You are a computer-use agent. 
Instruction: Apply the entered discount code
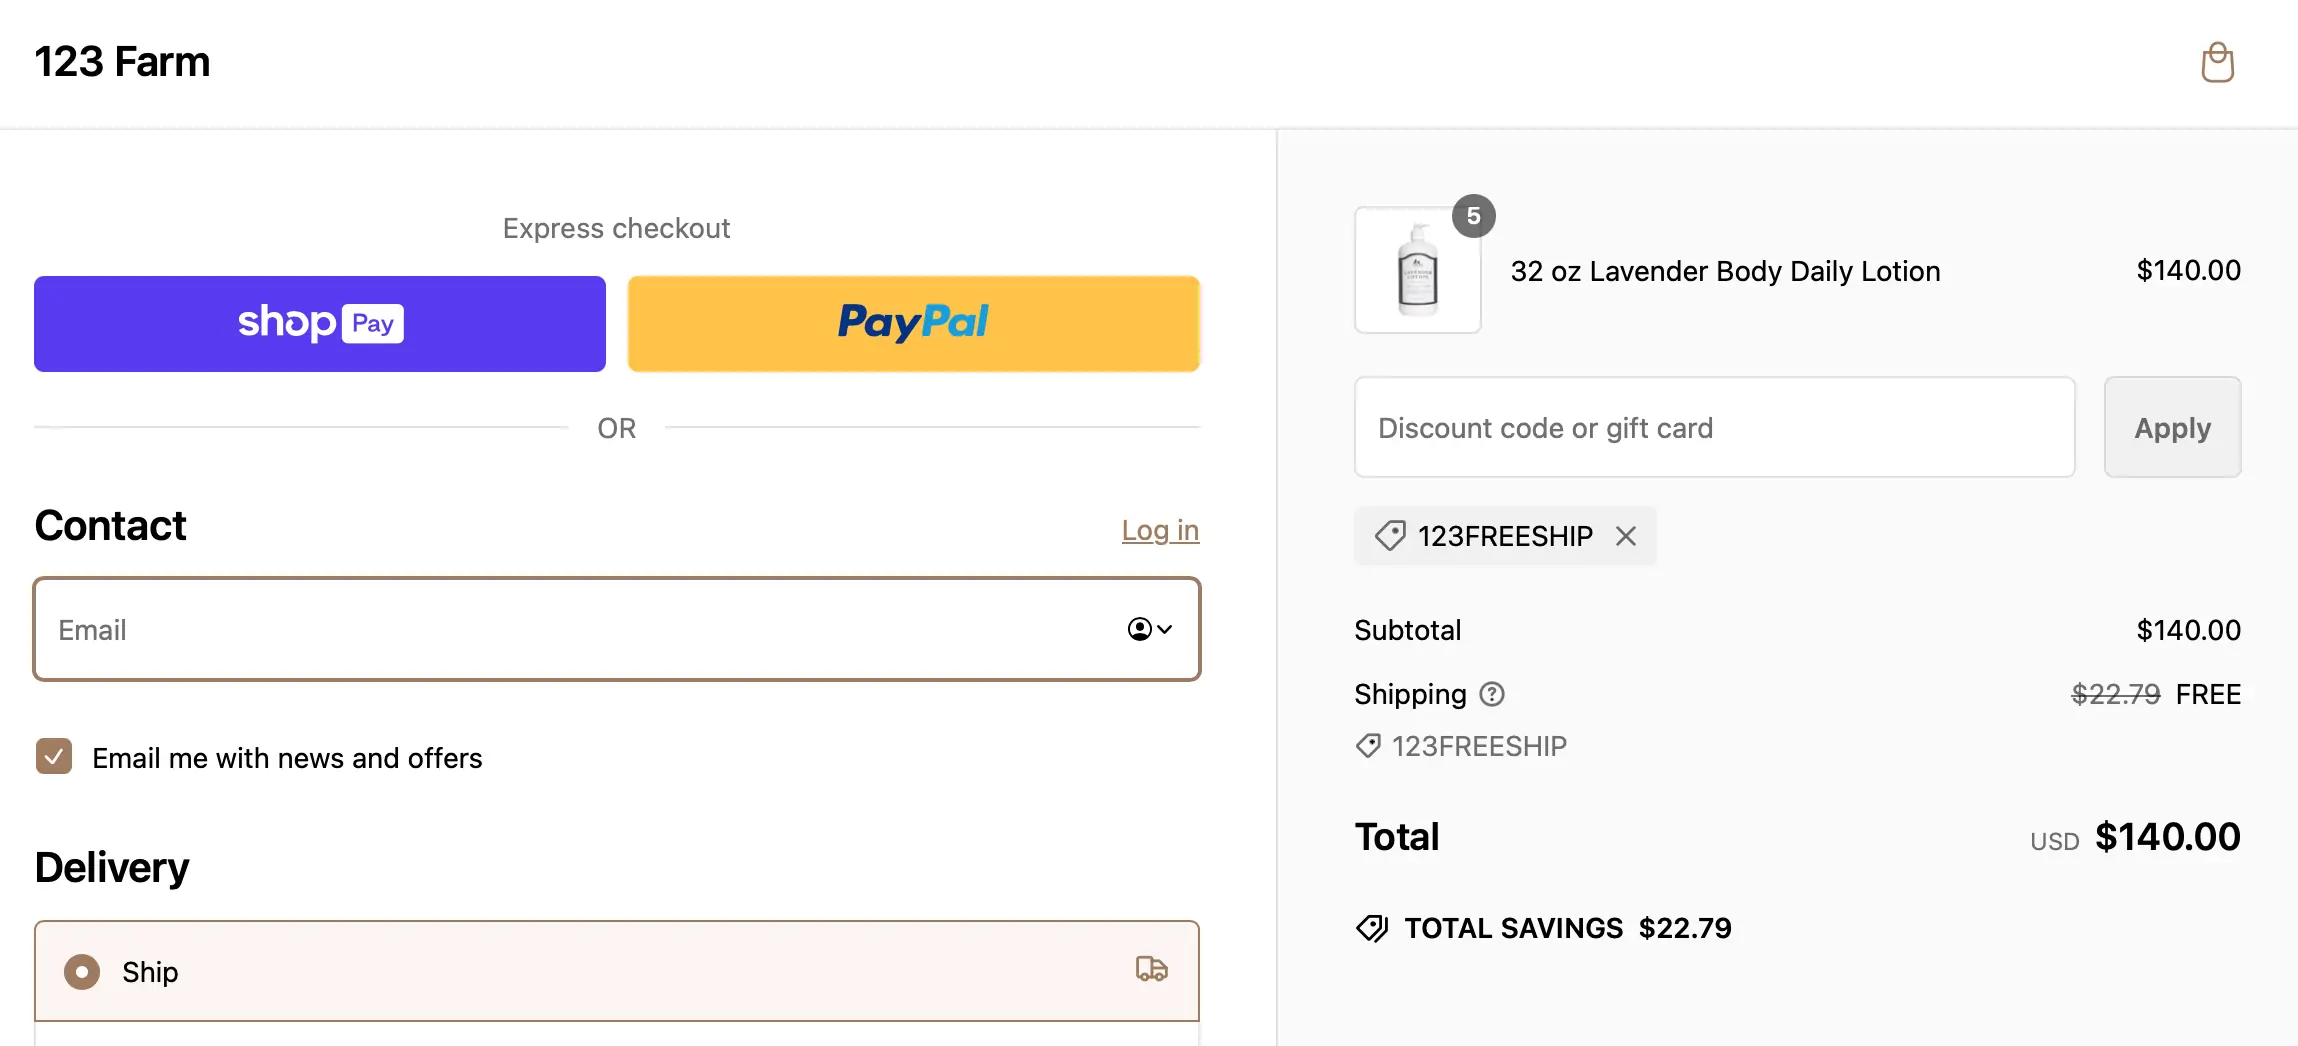click(x=2171, y=427)
